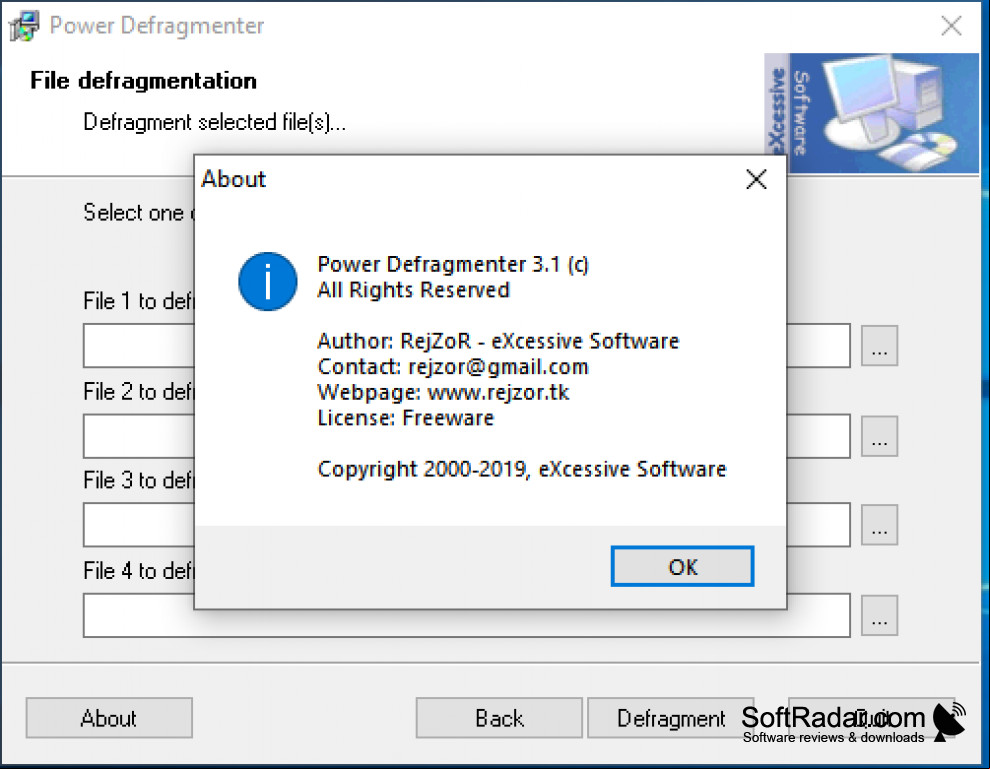Browse for File 2 using ellipsis button
This screenshot has height=769, width=990.
click(880, 436)
